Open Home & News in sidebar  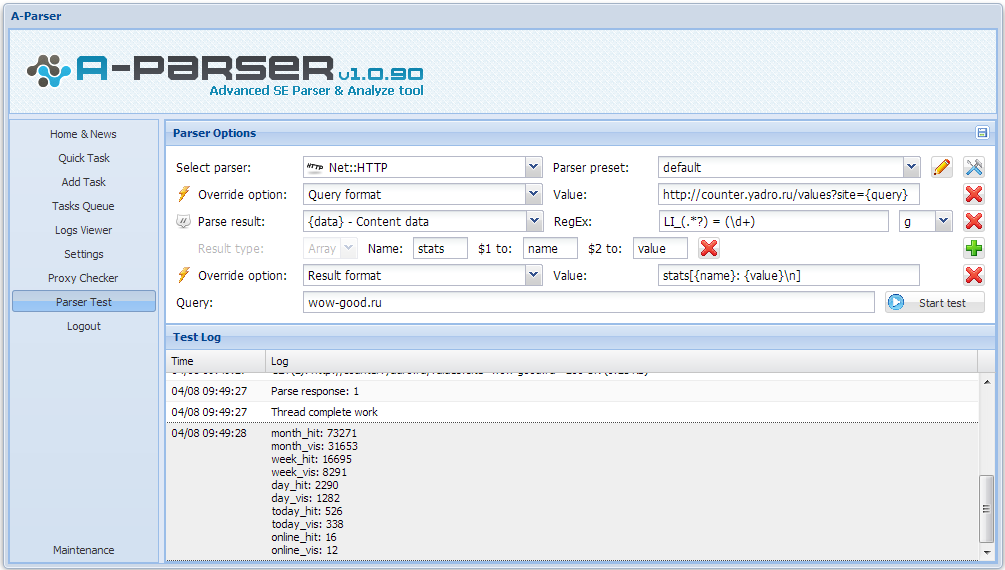(x=83, y=134)
